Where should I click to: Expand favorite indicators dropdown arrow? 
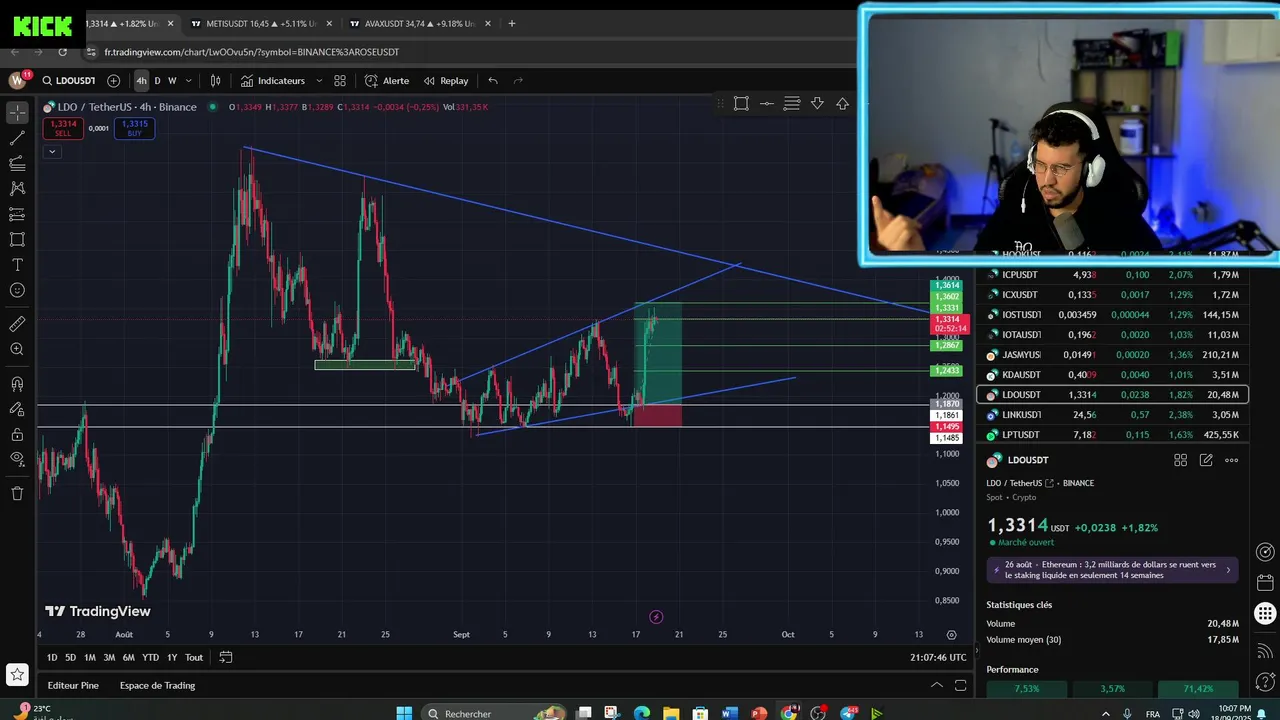pos(319,81)
